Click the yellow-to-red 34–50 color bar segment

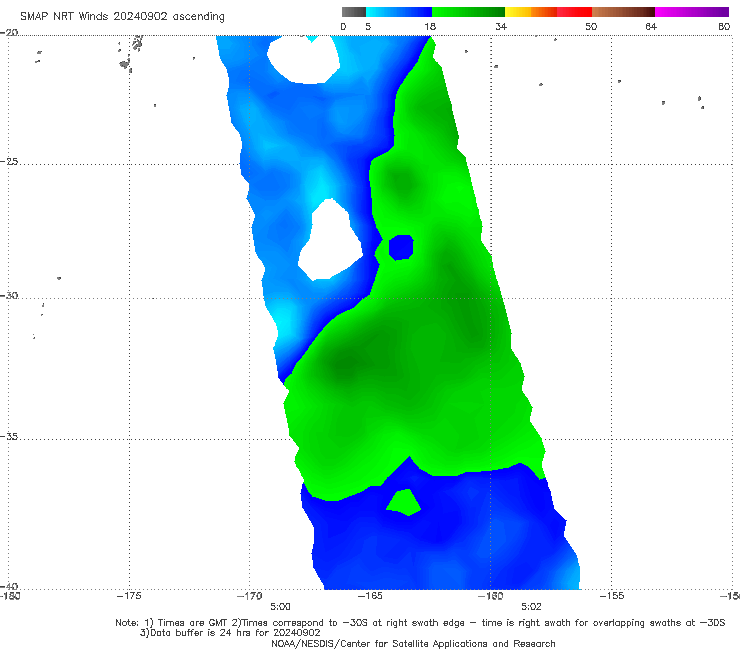[548, 12]
